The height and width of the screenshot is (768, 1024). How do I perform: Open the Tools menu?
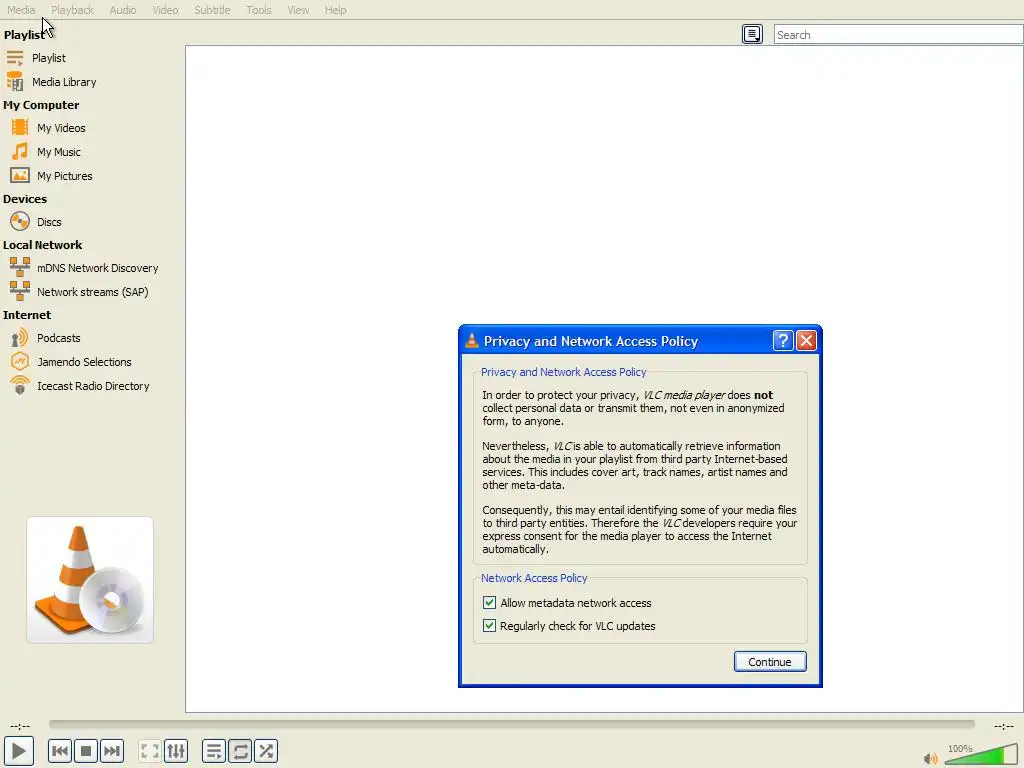pos(259,10)
